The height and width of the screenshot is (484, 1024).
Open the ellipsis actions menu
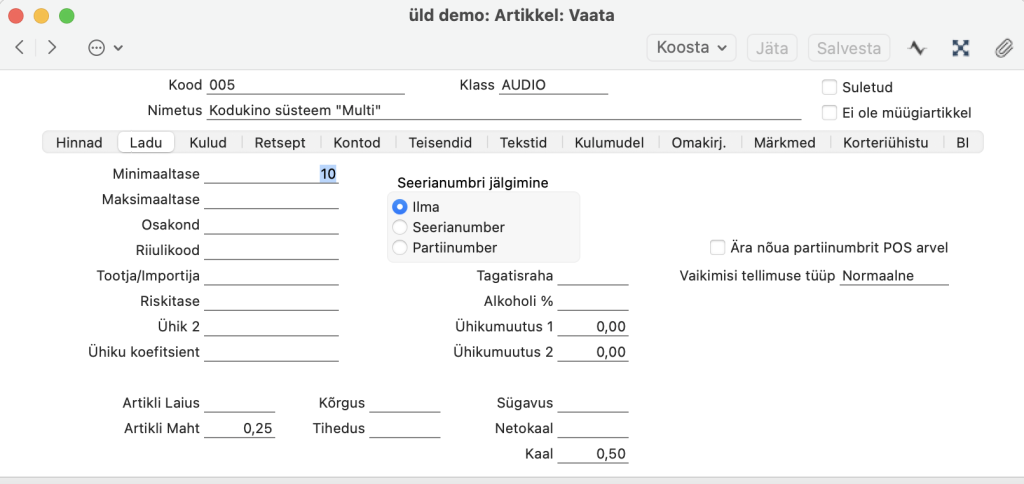pos(105,47)
